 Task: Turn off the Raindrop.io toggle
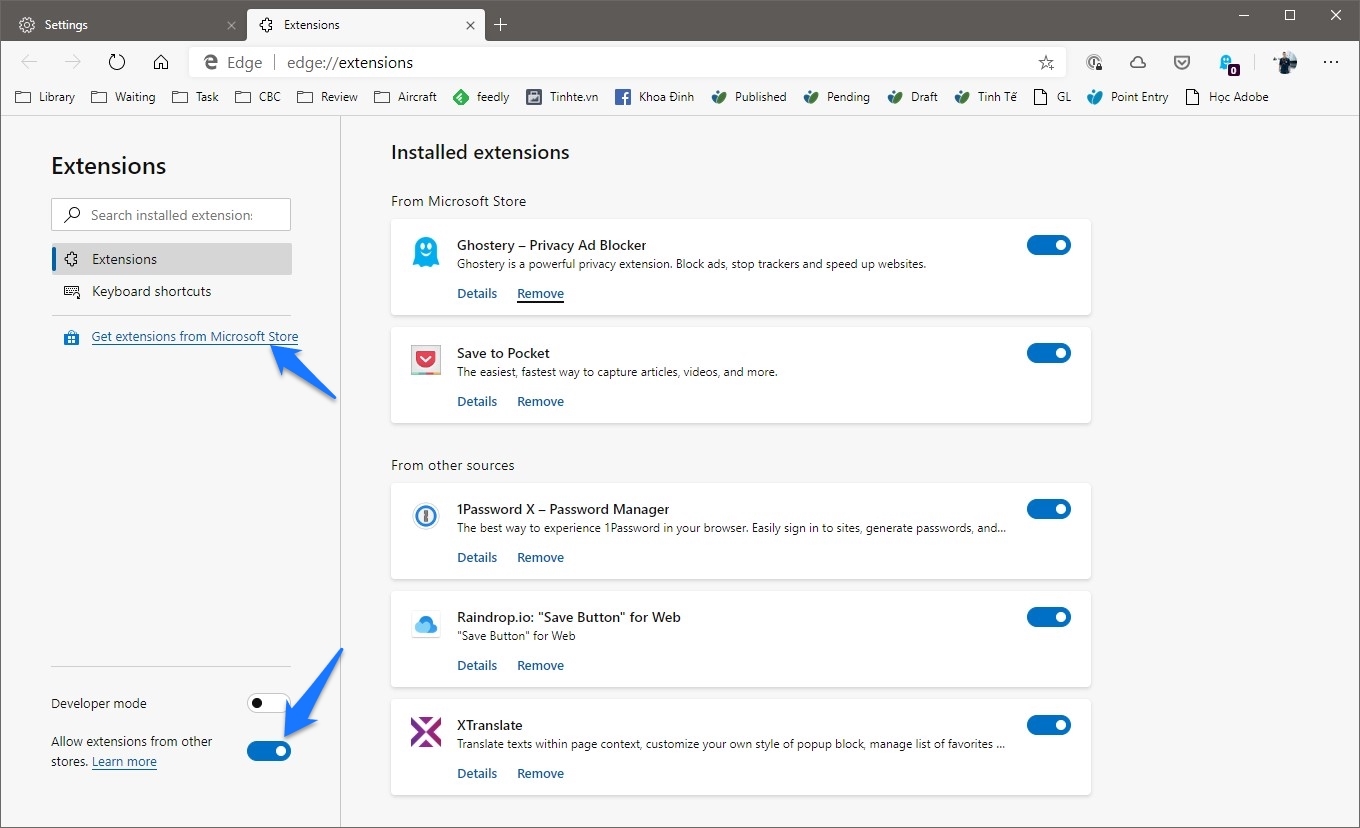point(1049,617)
